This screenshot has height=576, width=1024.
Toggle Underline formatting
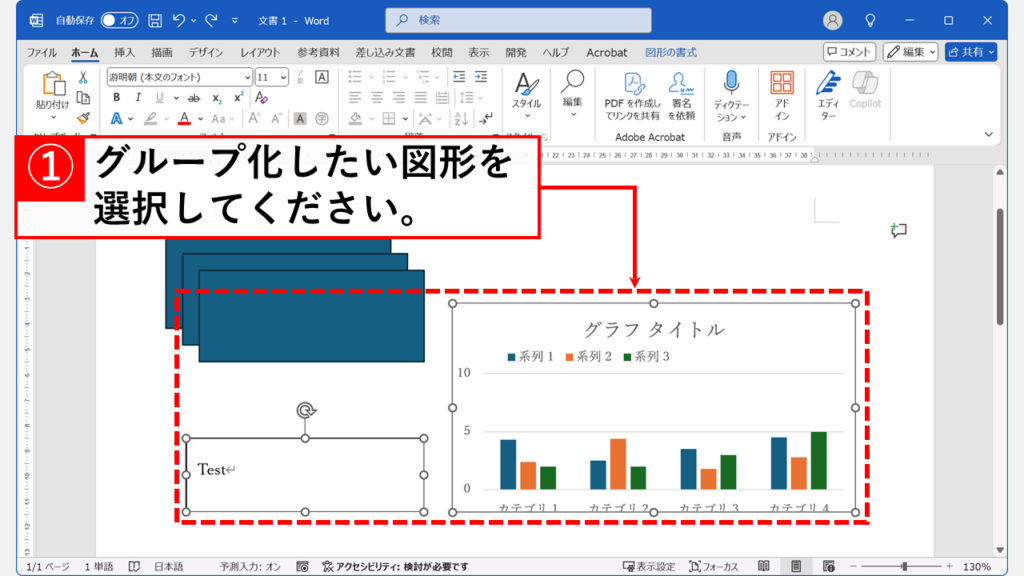coord(159,98)
